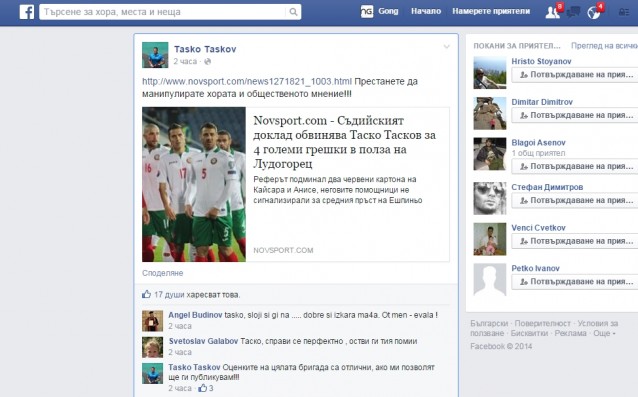Expand the post options chevron
This screenshot has width=638, height=397.
(446, 47)
